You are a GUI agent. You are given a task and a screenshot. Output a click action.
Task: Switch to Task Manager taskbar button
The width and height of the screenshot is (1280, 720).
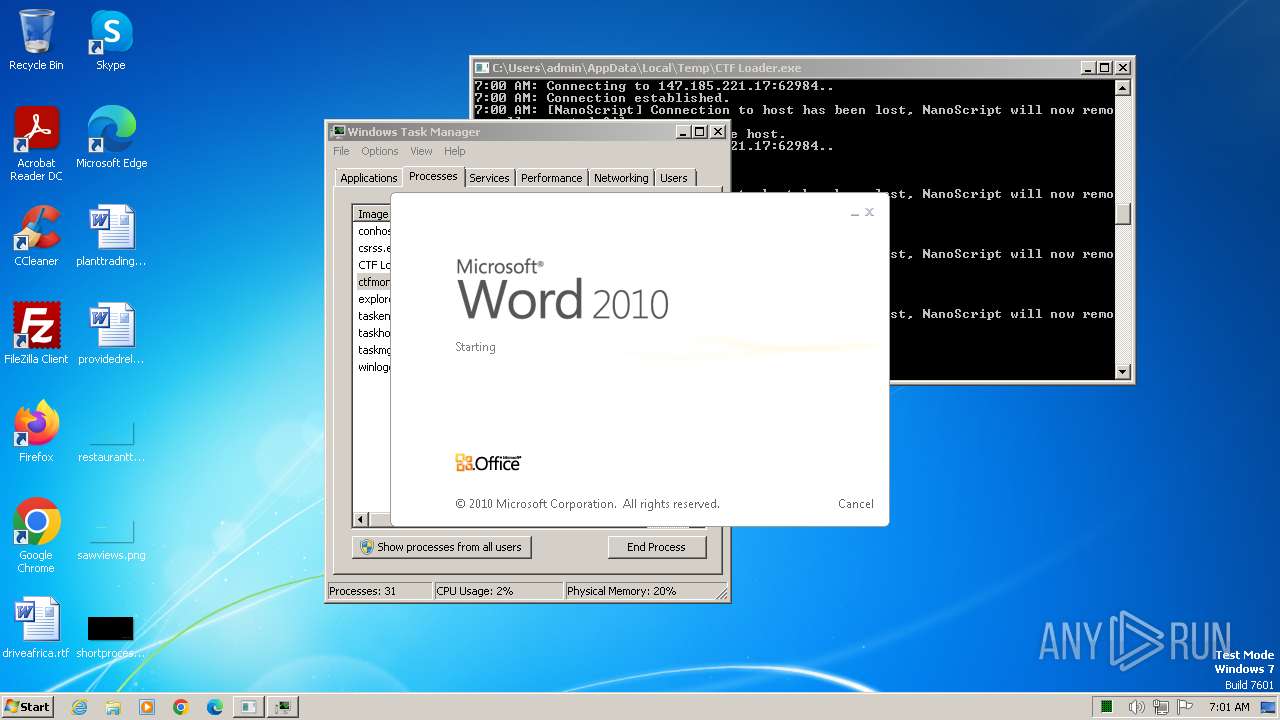pyautogui.click(x=283, y=707)
